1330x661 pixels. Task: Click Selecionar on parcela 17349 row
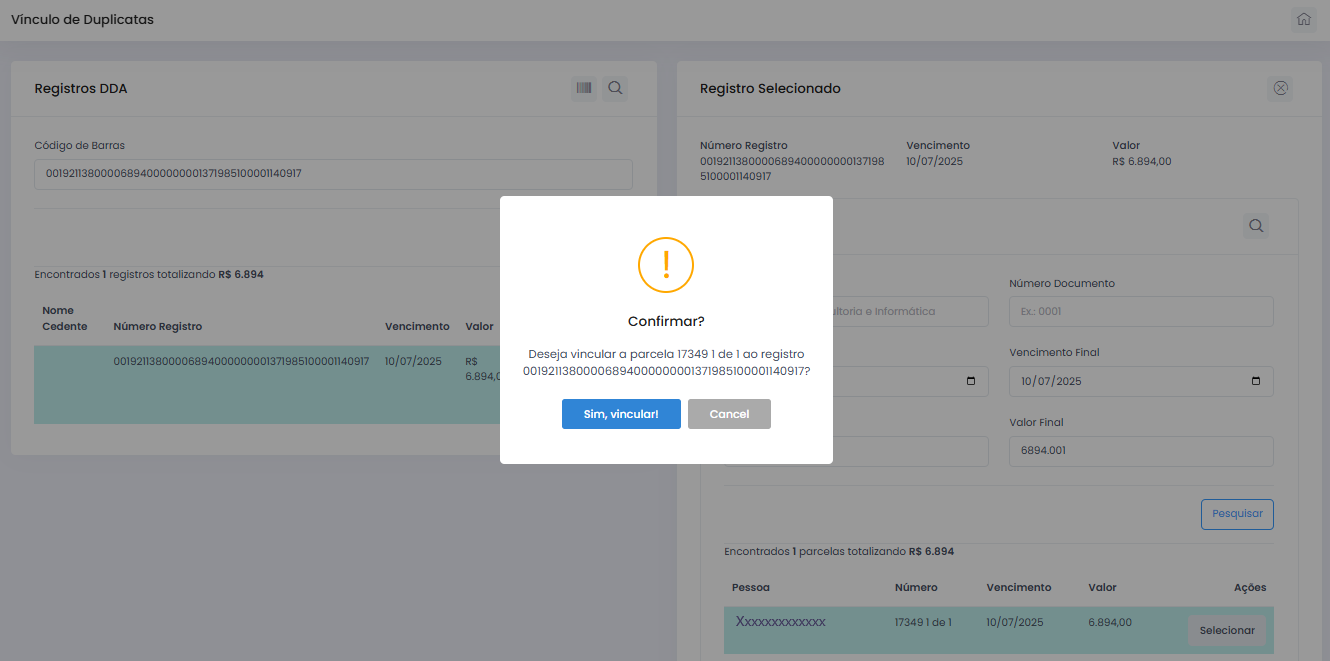[x=1227, y=631]
